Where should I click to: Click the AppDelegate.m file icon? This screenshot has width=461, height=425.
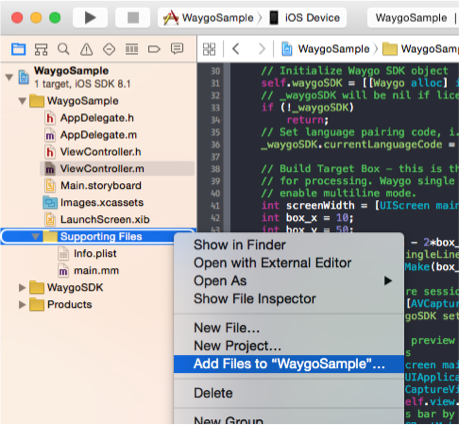[x=50, y=135]
